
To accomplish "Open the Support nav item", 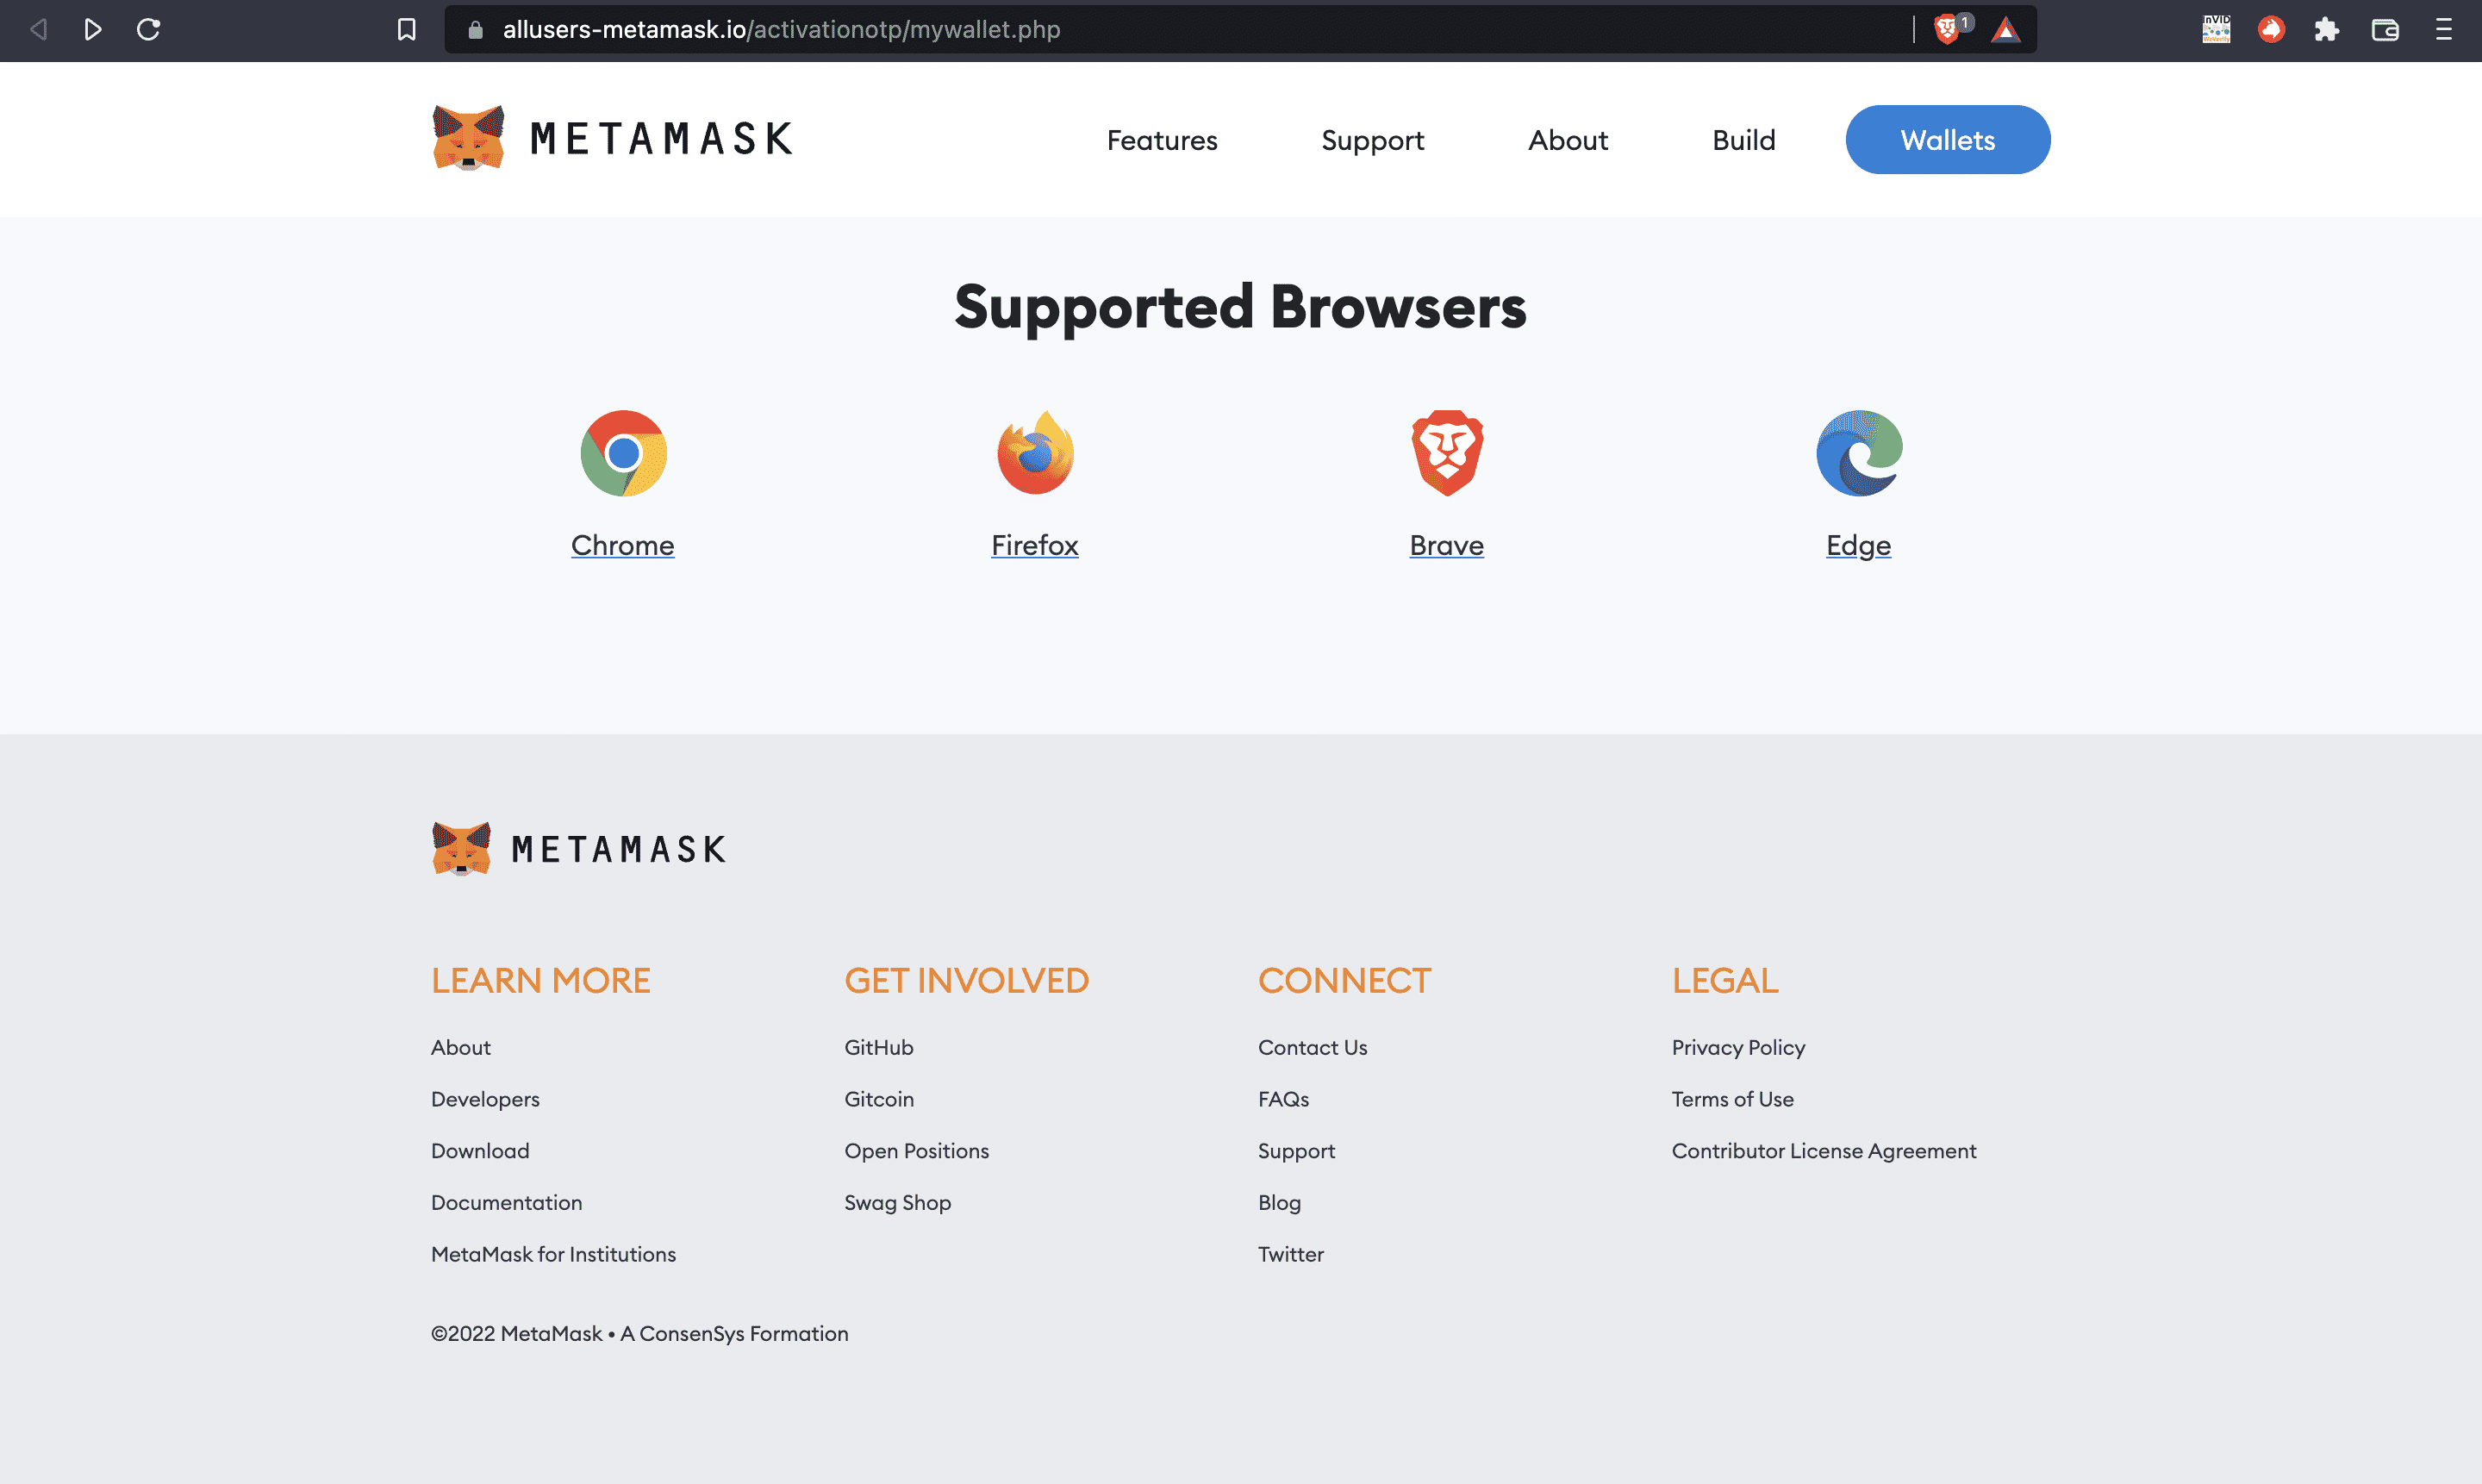I will (1372, 140).
